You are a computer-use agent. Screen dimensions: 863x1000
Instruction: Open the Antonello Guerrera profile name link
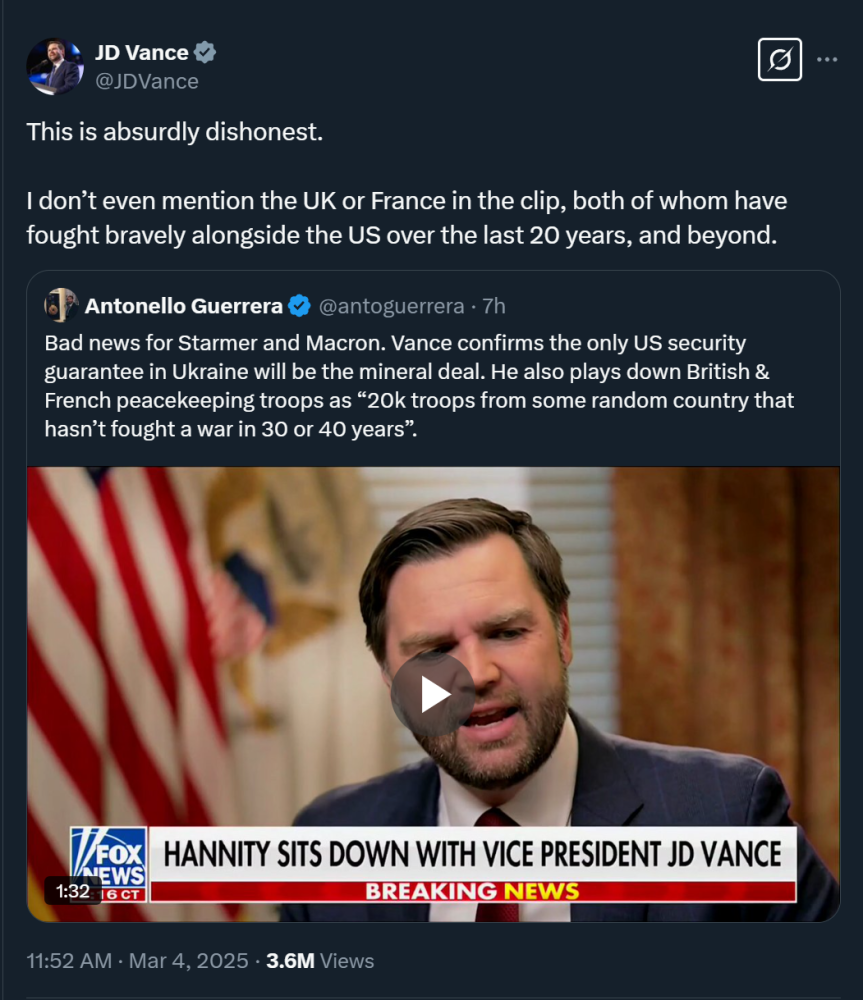point(183,305)
